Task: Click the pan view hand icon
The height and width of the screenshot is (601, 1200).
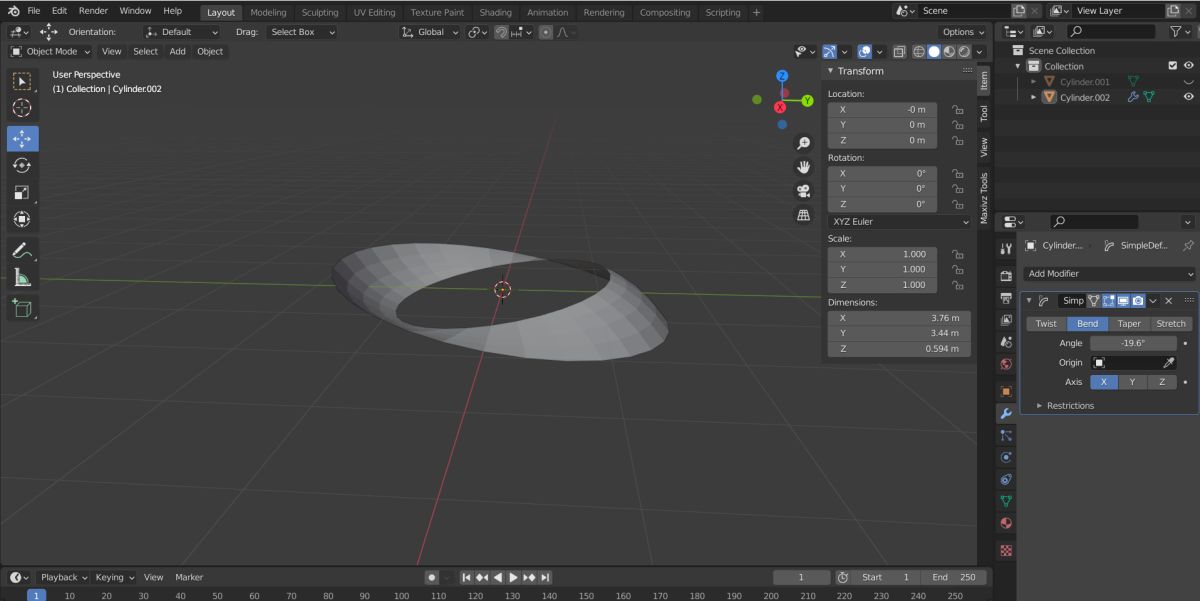Action: (803, 167)
